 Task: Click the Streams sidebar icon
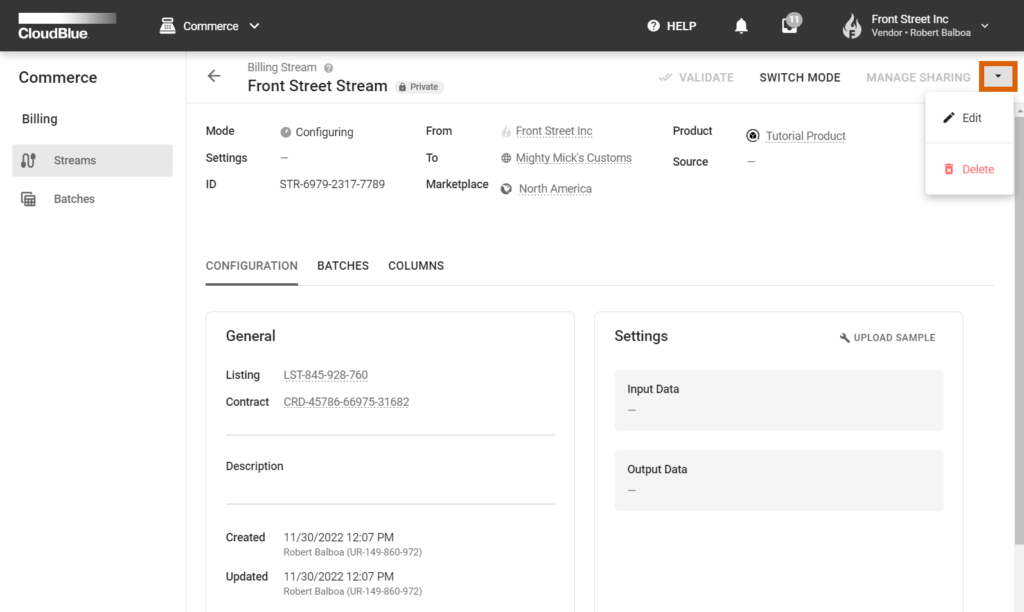pyautogui.click(x=28, y=160)
